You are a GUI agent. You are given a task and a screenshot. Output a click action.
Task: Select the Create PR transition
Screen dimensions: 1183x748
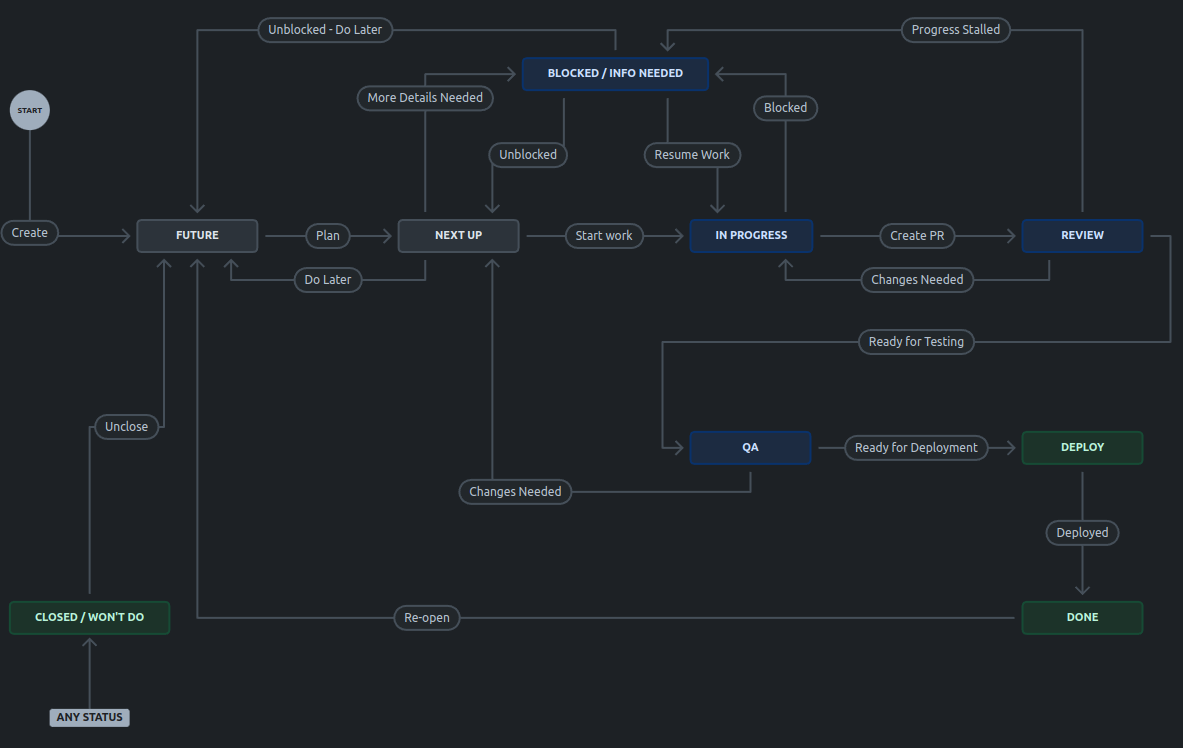[x=917, y=235]
